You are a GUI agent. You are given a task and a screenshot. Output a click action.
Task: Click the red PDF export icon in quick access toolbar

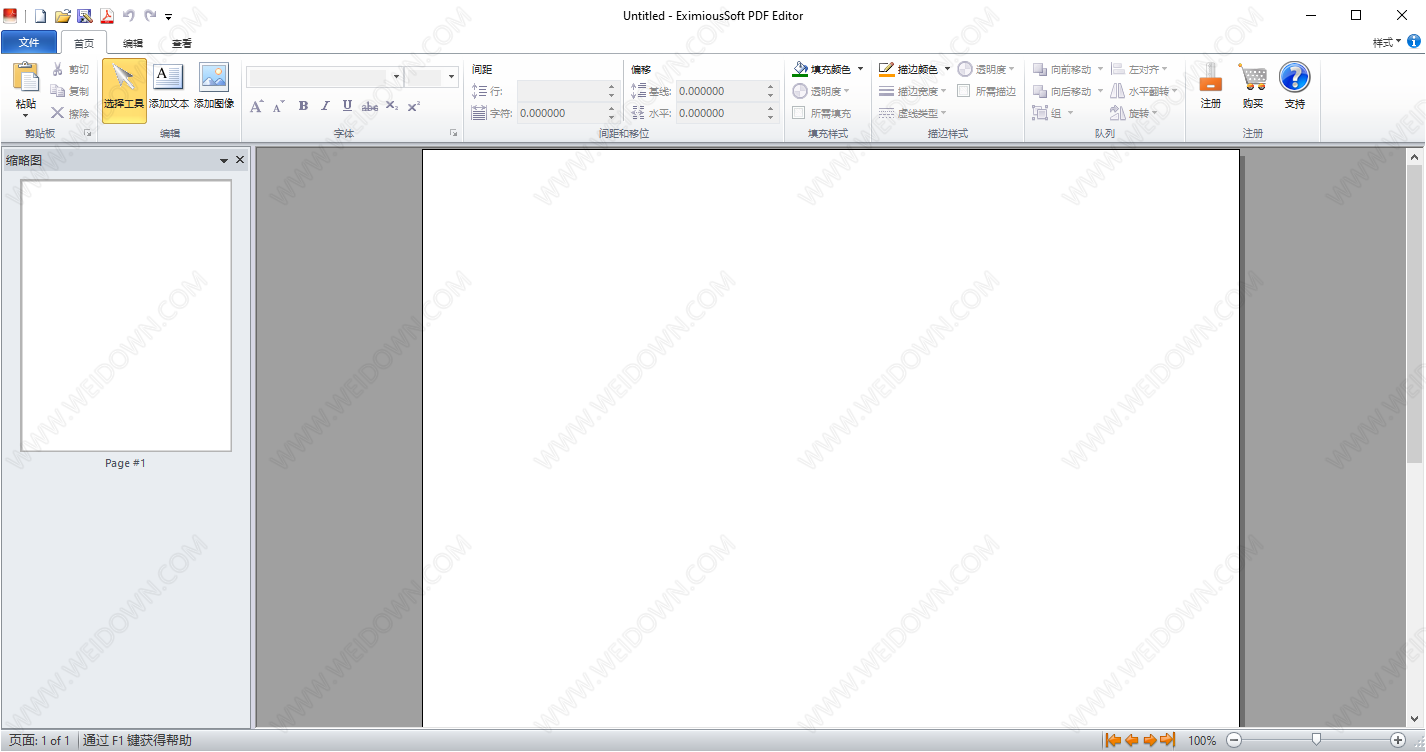106,16
